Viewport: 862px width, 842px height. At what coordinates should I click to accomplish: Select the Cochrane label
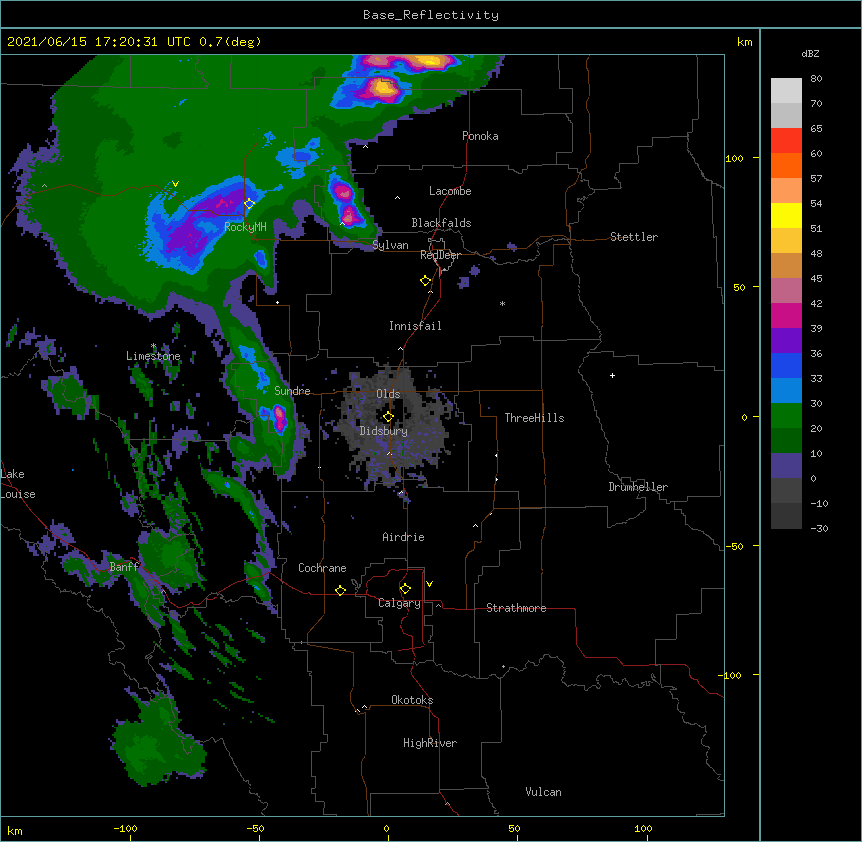pyautogui.click(x=322, y=568)
